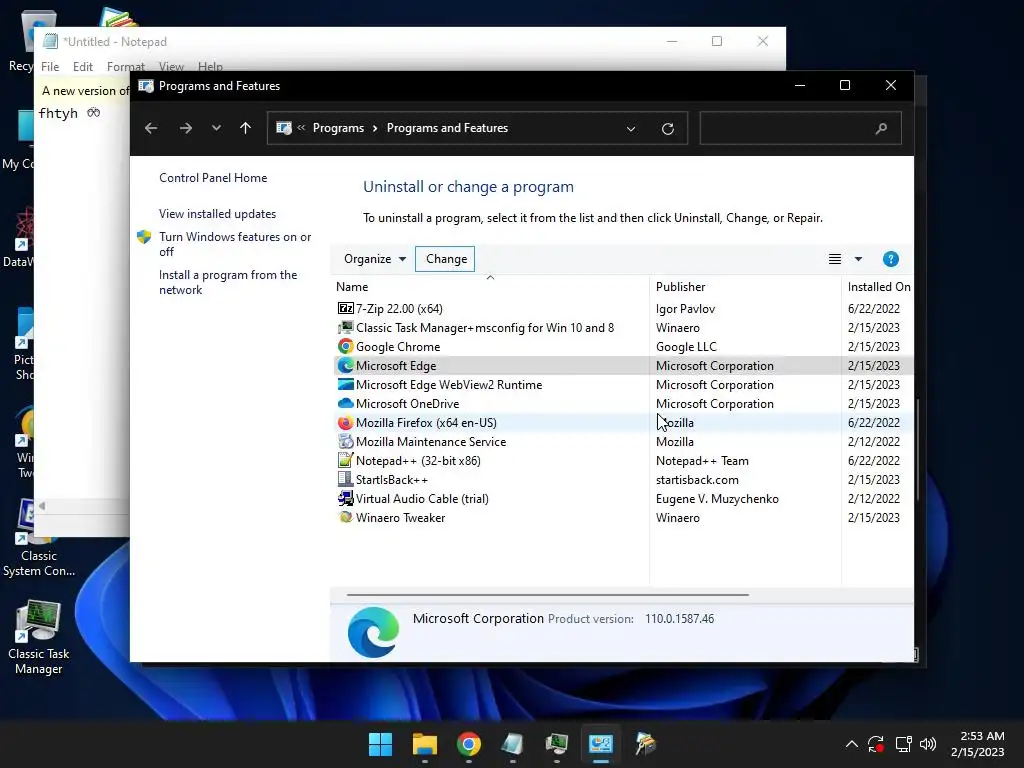Open the recent locations dropdown

coord(216,128)
